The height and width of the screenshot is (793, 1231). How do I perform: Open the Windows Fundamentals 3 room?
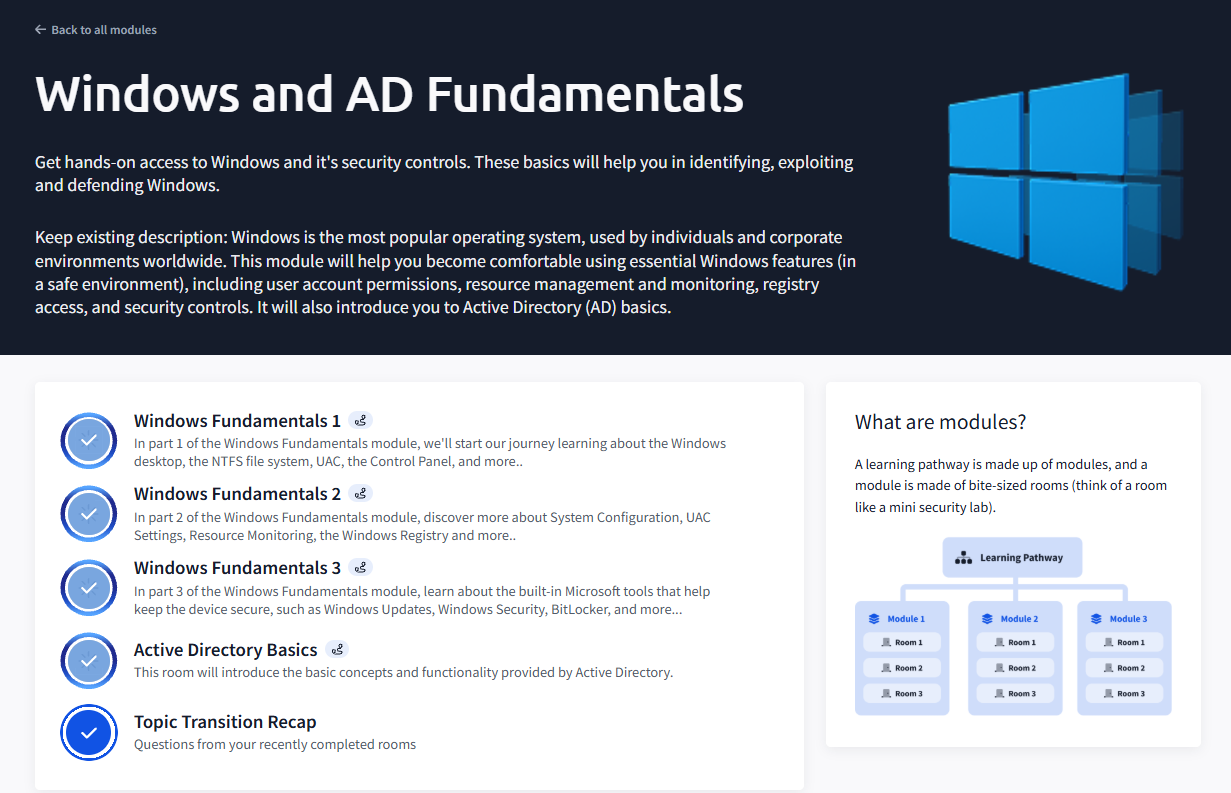(x=237, y=568)
